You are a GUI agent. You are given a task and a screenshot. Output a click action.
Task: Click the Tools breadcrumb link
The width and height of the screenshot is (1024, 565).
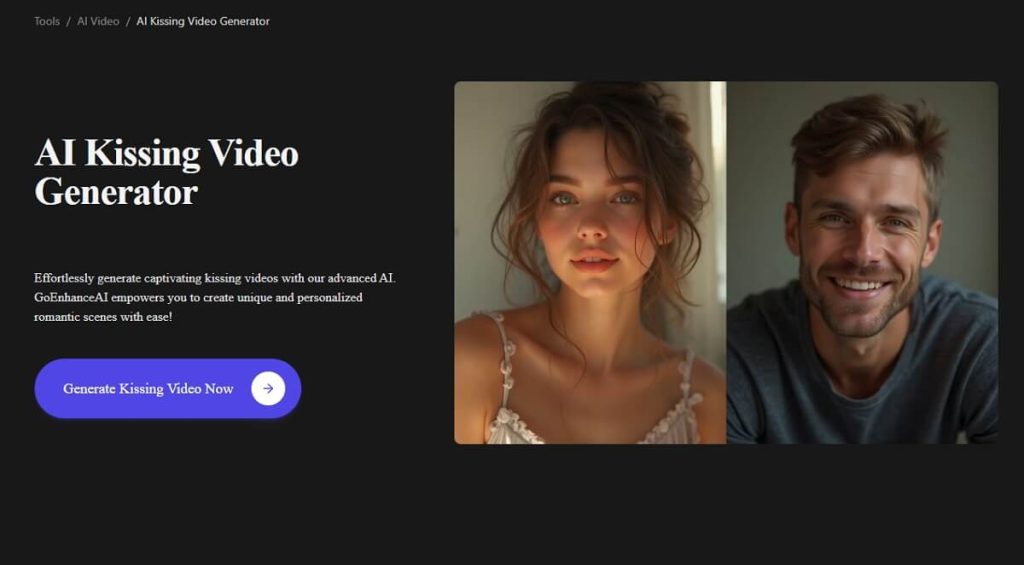(47, 22)
